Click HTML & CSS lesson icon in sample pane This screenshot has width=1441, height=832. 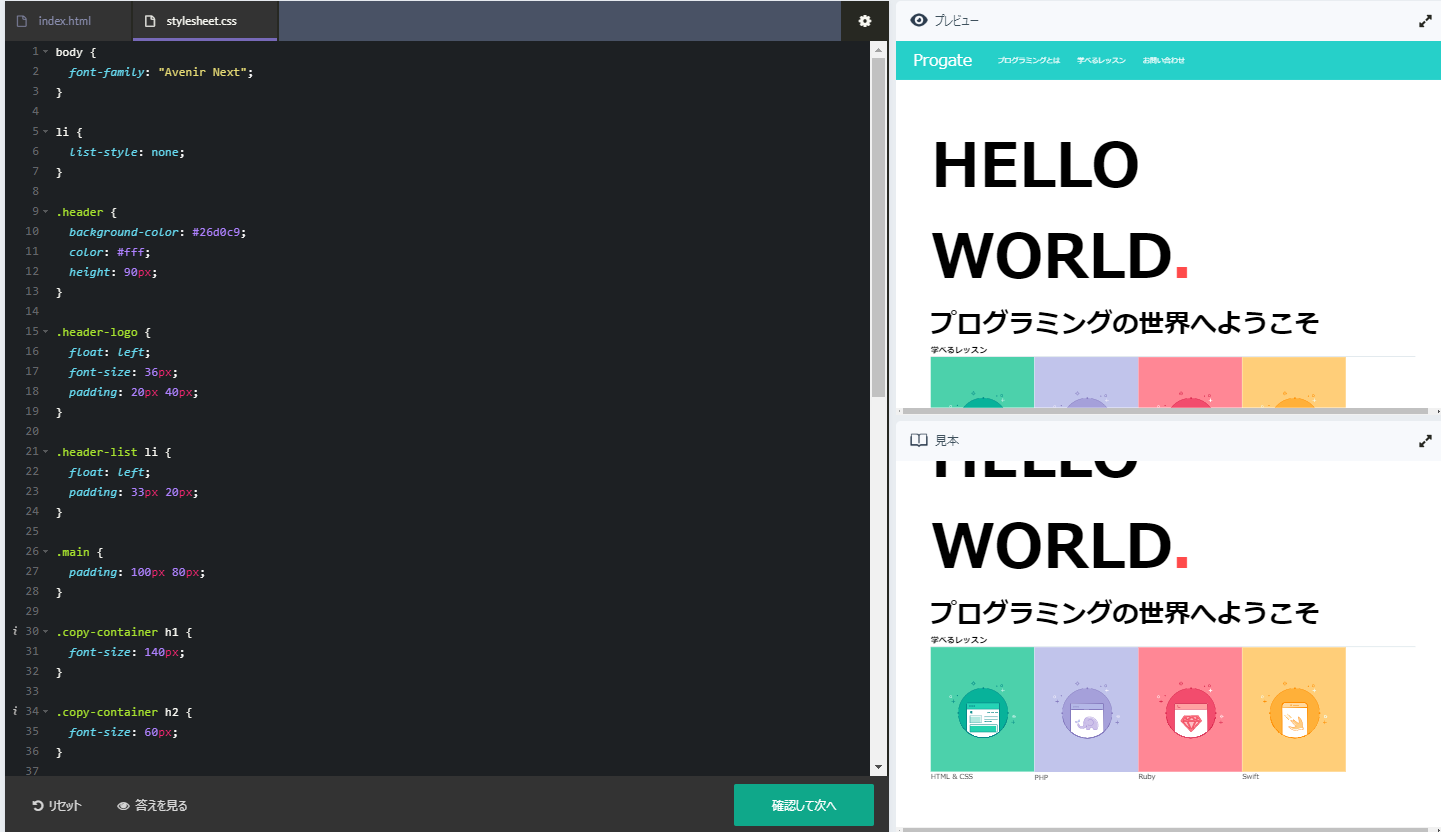(982, 711)
